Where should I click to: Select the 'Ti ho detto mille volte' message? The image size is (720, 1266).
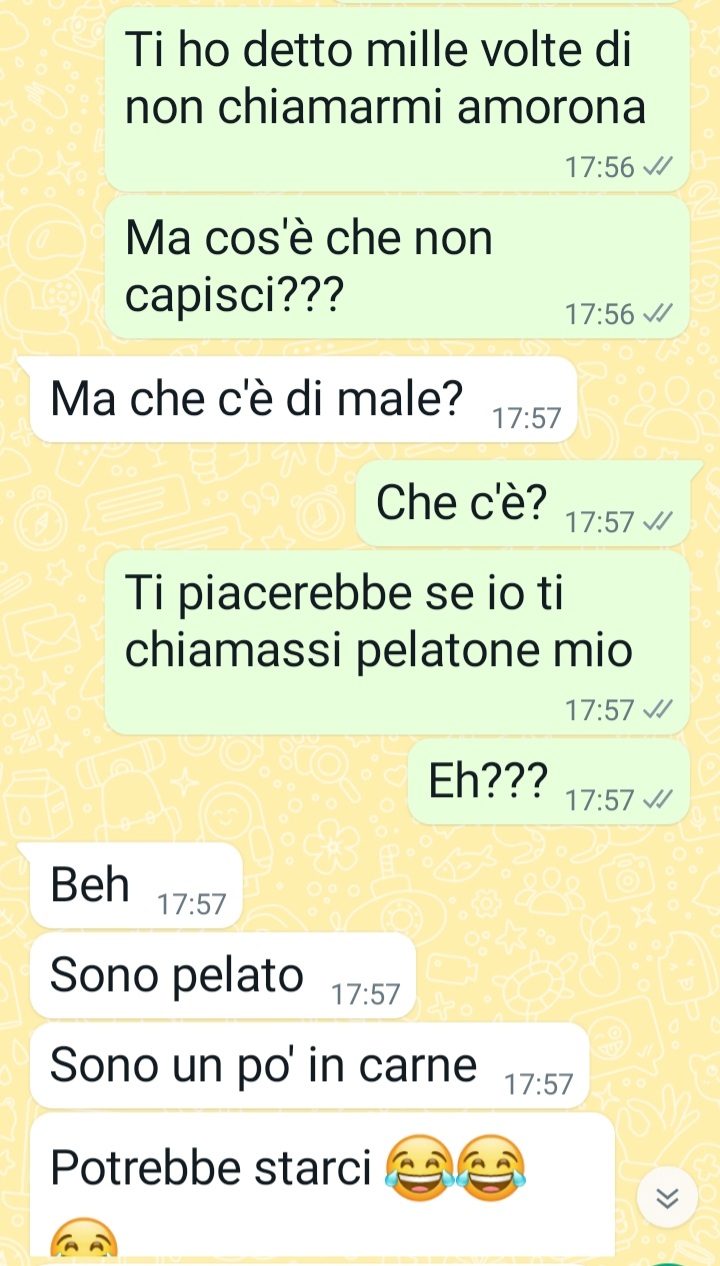pyautogui.click(x=397, y=99)
